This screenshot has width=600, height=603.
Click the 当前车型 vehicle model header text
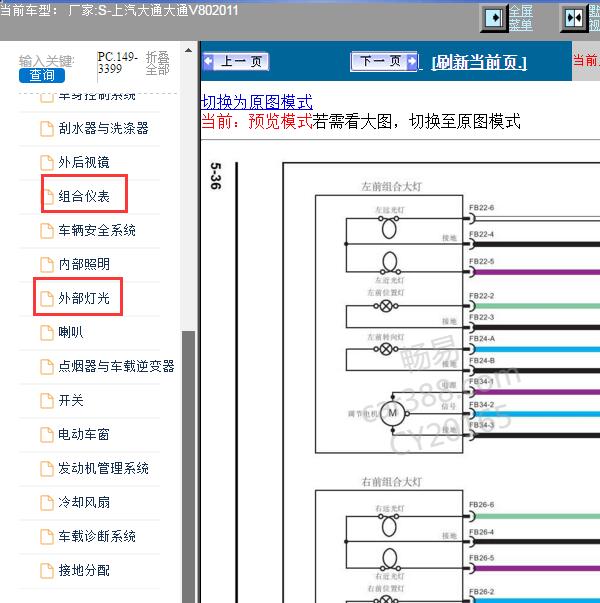[x=119, y=10]
